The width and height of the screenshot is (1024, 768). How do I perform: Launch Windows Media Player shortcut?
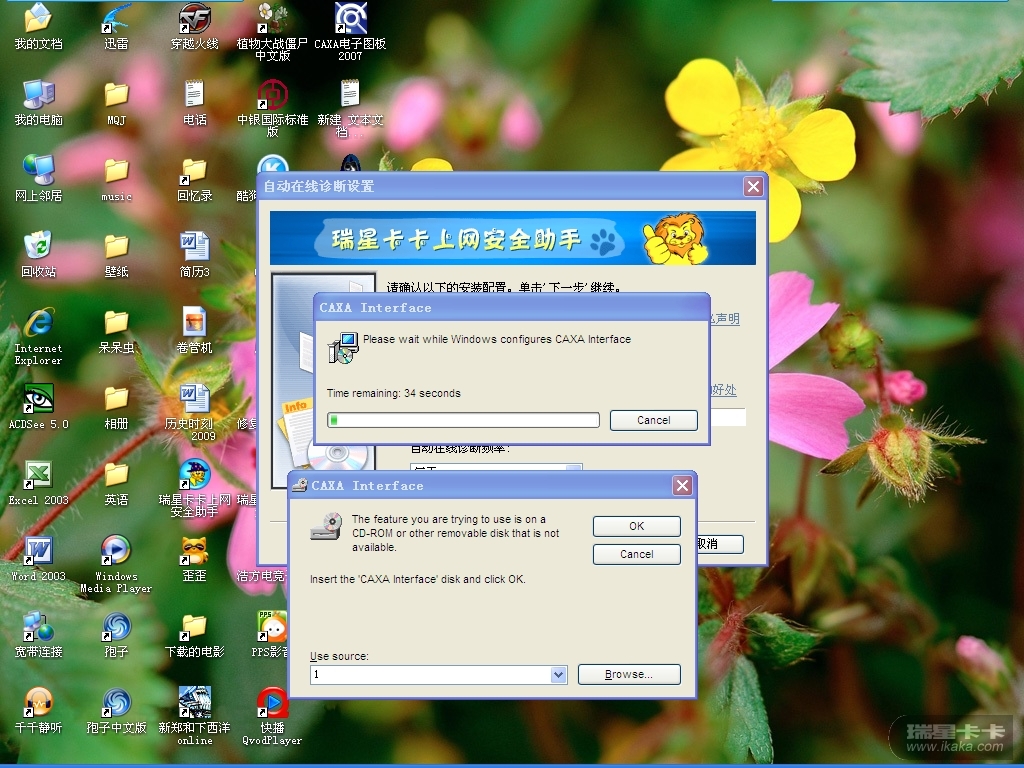(x=116, y=564)
